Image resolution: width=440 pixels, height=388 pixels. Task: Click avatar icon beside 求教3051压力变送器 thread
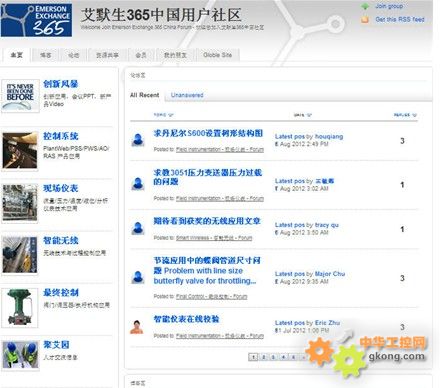point(138,183)
